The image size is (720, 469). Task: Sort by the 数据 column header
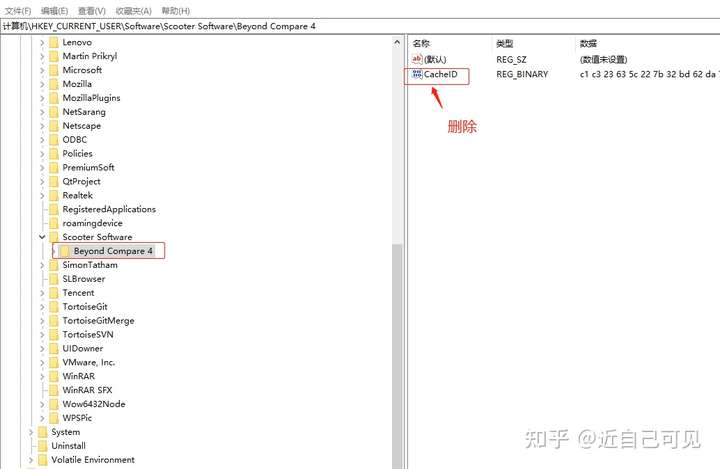588,44
